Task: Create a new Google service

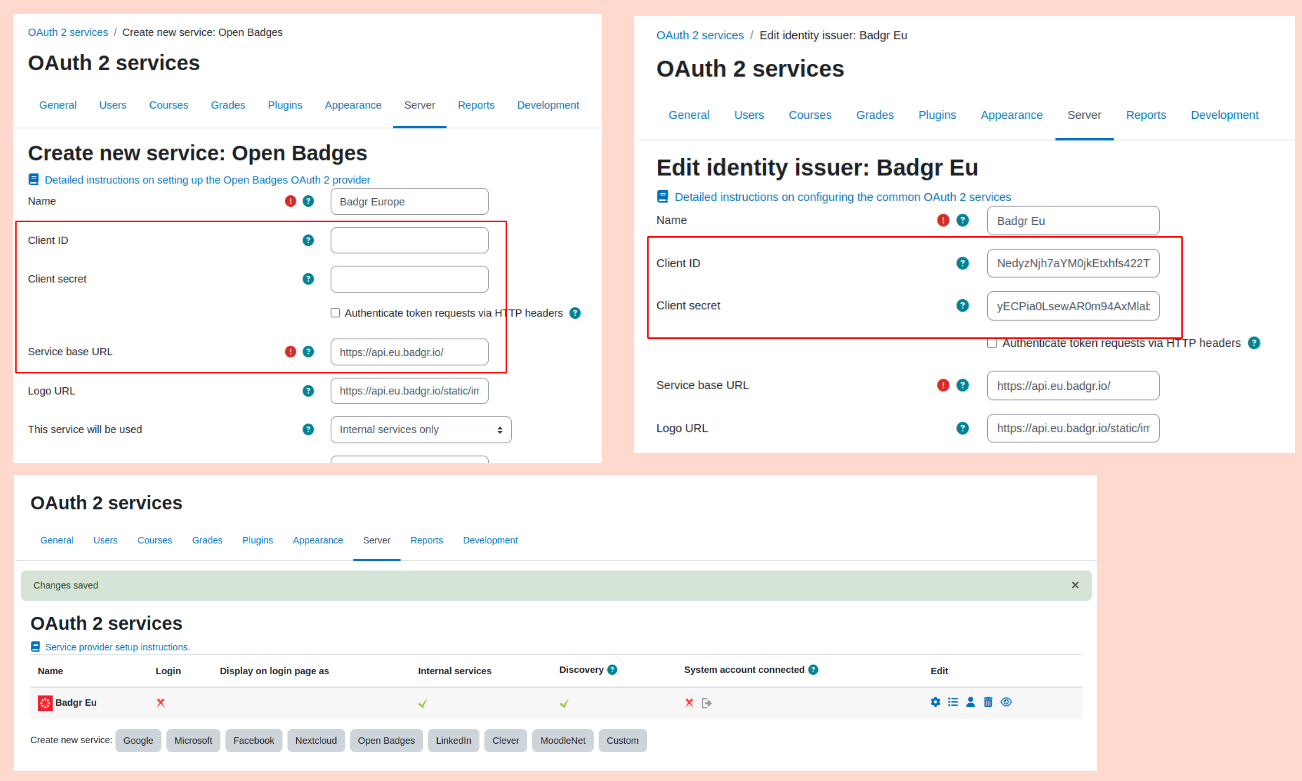Action: tap(138, 741)
